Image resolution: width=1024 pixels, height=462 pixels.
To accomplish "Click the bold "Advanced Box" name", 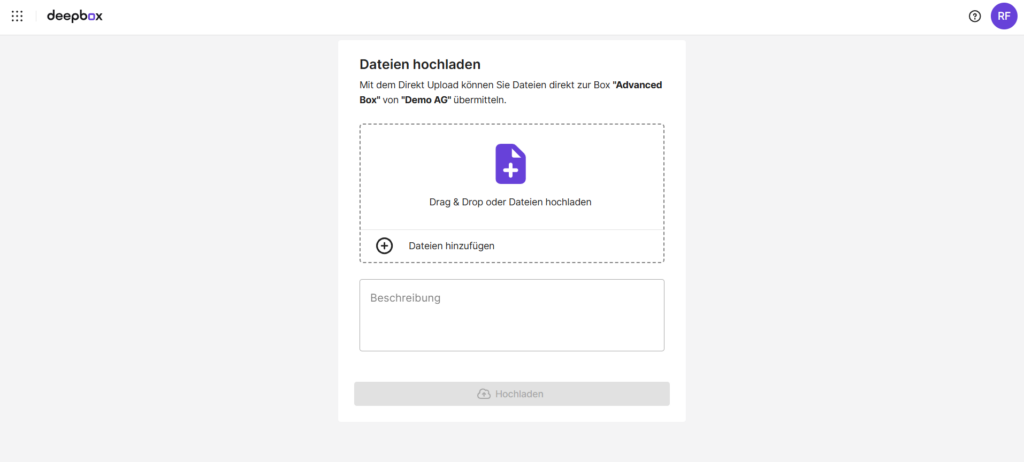I will (x=638, y=85).
